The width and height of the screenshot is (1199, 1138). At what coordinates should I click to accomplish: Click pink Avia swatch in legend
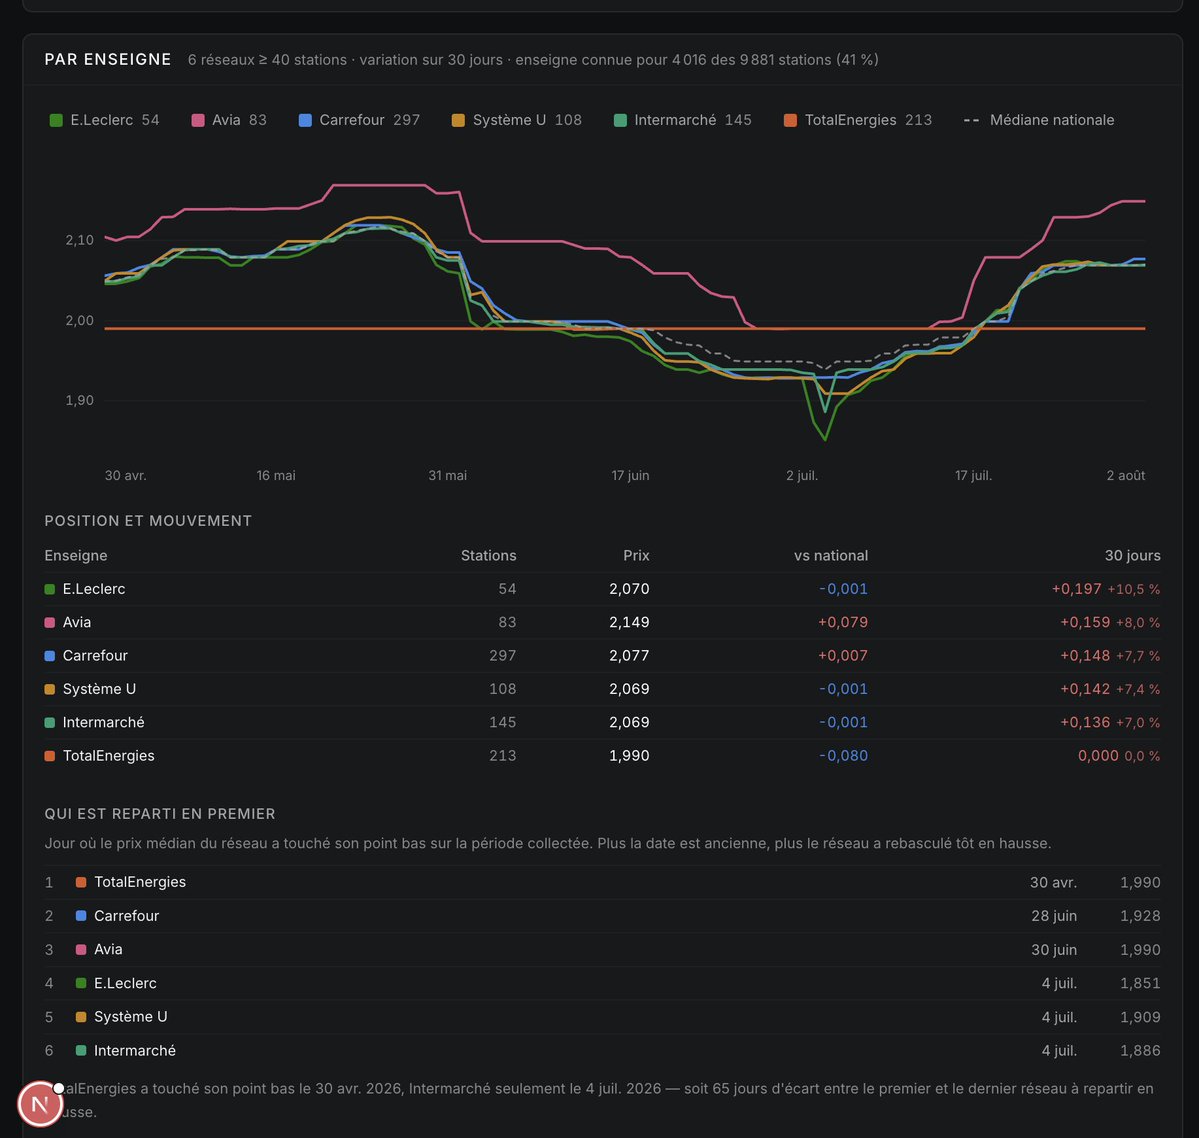(x=198, y=120)
